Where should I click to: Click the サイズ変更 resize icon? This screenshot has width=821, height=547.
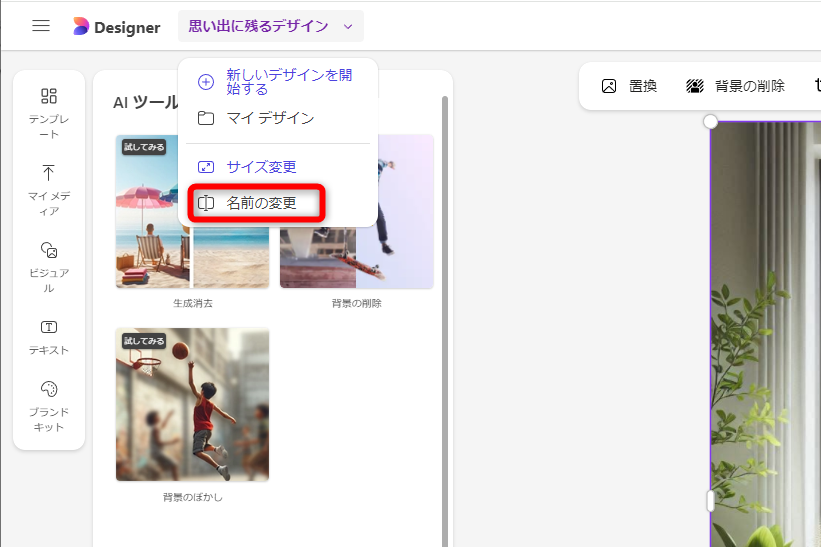(x=206, y=167)
